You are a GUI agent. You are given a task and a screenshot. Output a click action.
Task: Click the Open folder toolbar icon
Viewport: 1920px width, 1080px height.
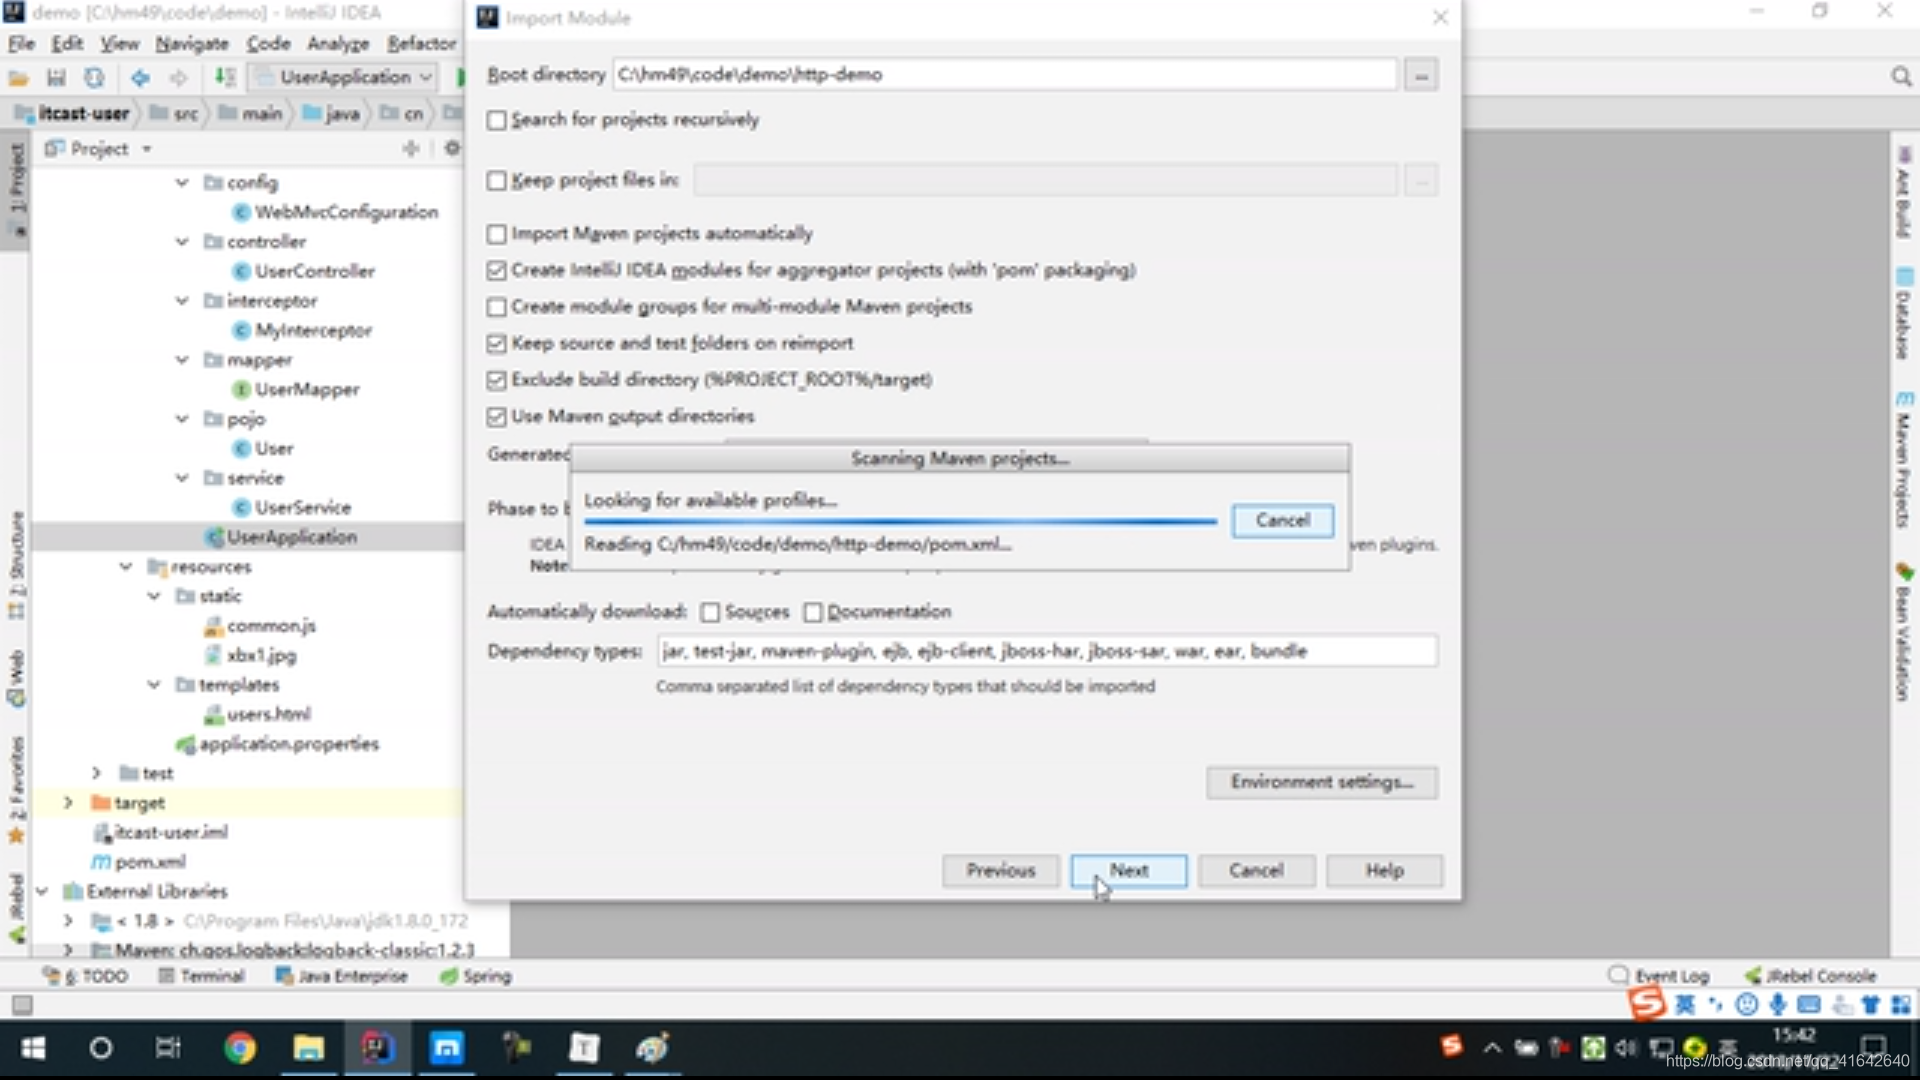[18, 77]
